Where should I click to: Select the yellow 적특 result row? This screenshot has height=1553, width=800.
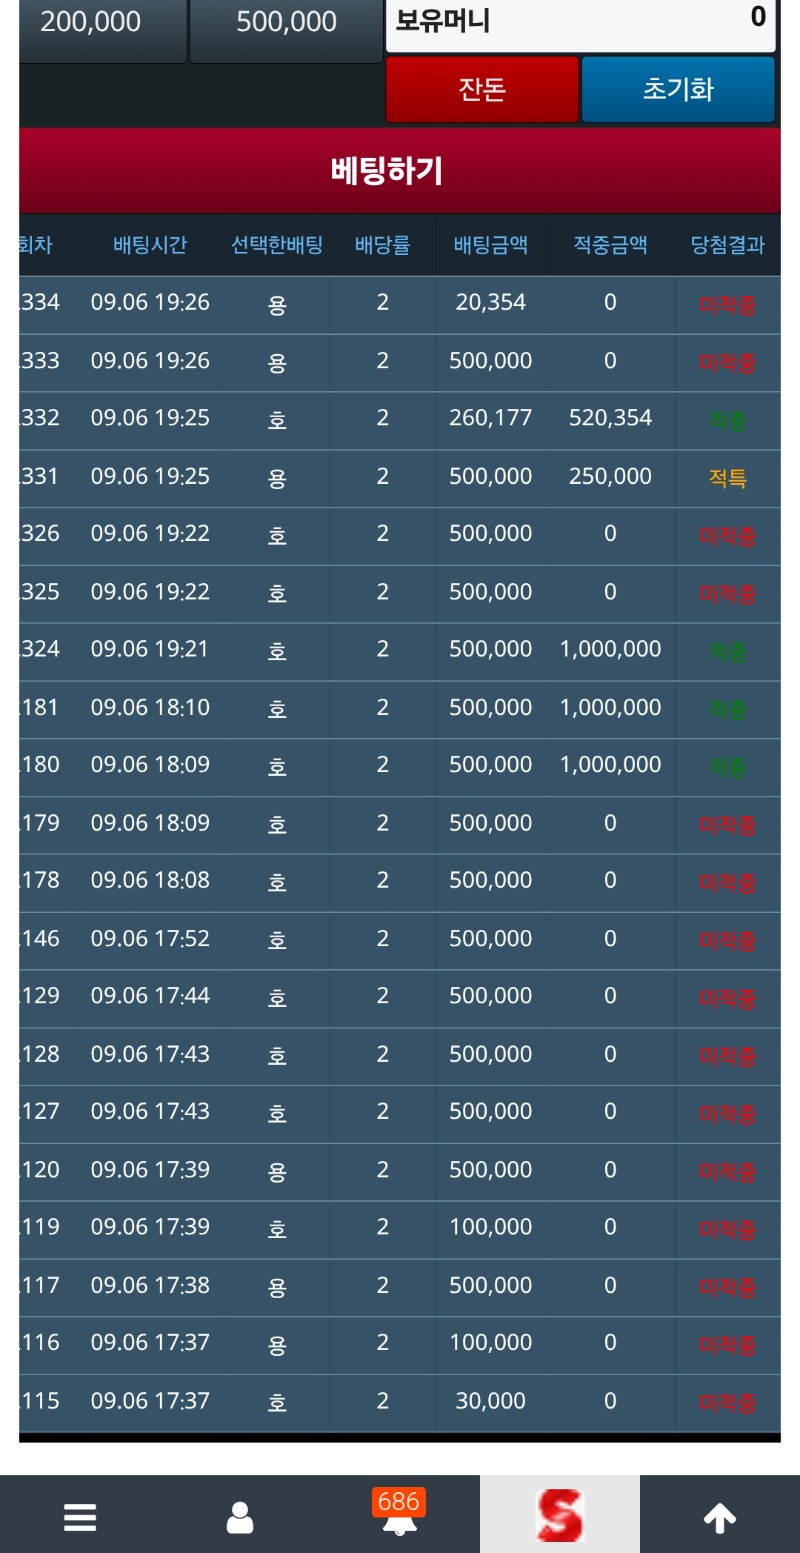tap(400, 477)
